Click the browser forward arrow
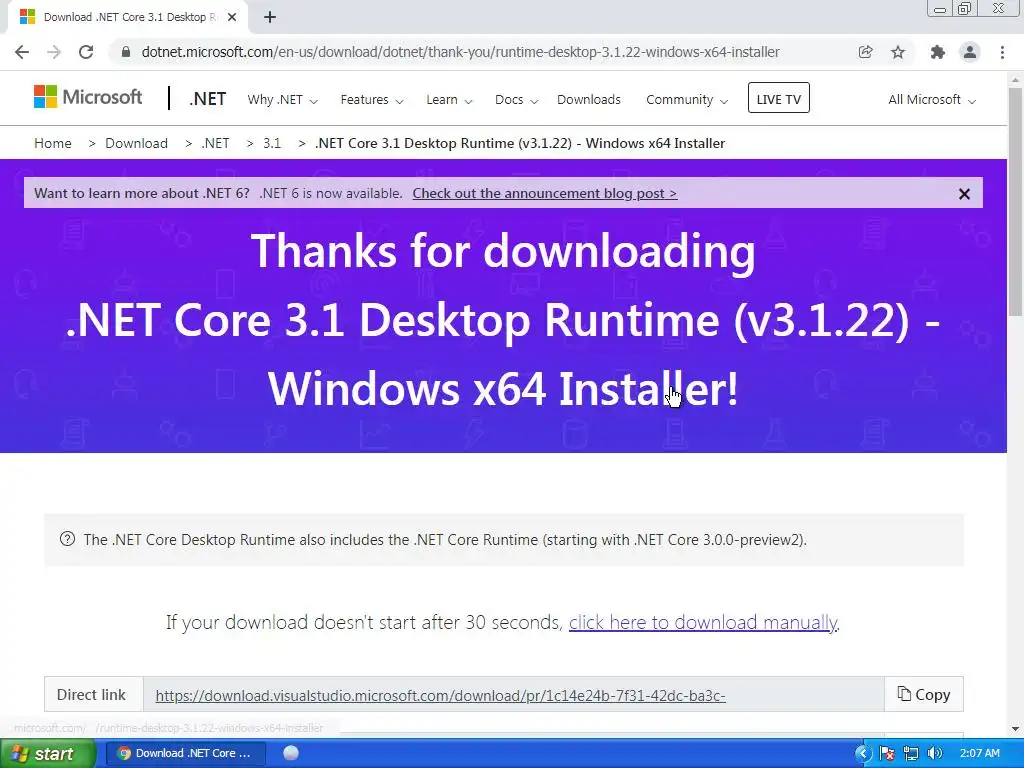The image size is (1024, 768). coord(54,52)
